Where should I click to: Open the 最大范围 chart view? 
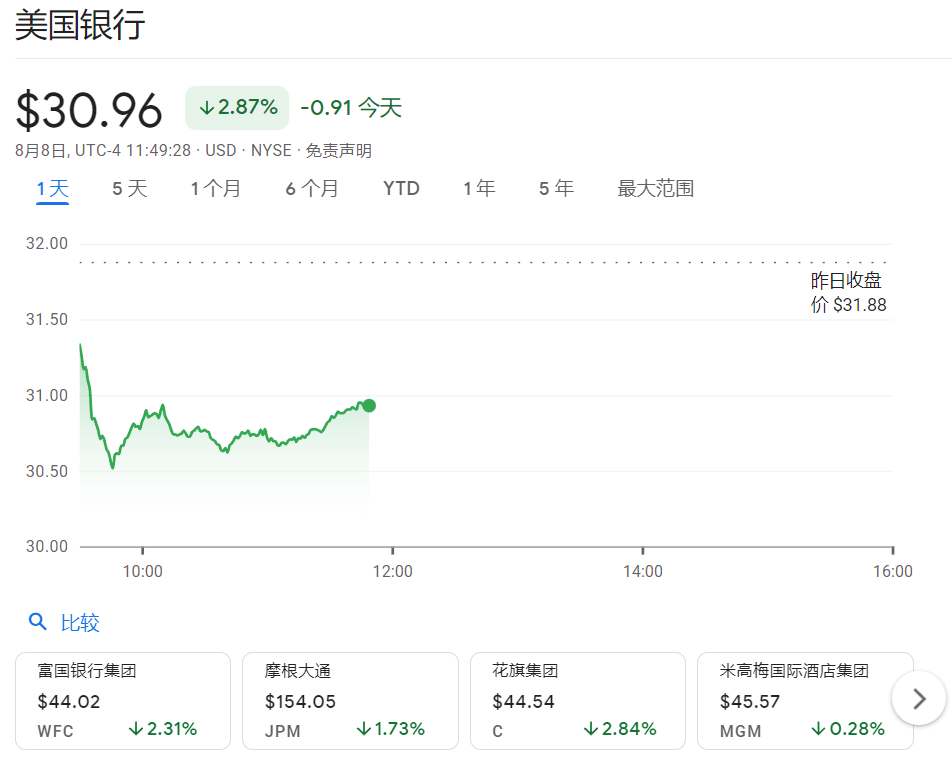(655, 188)
